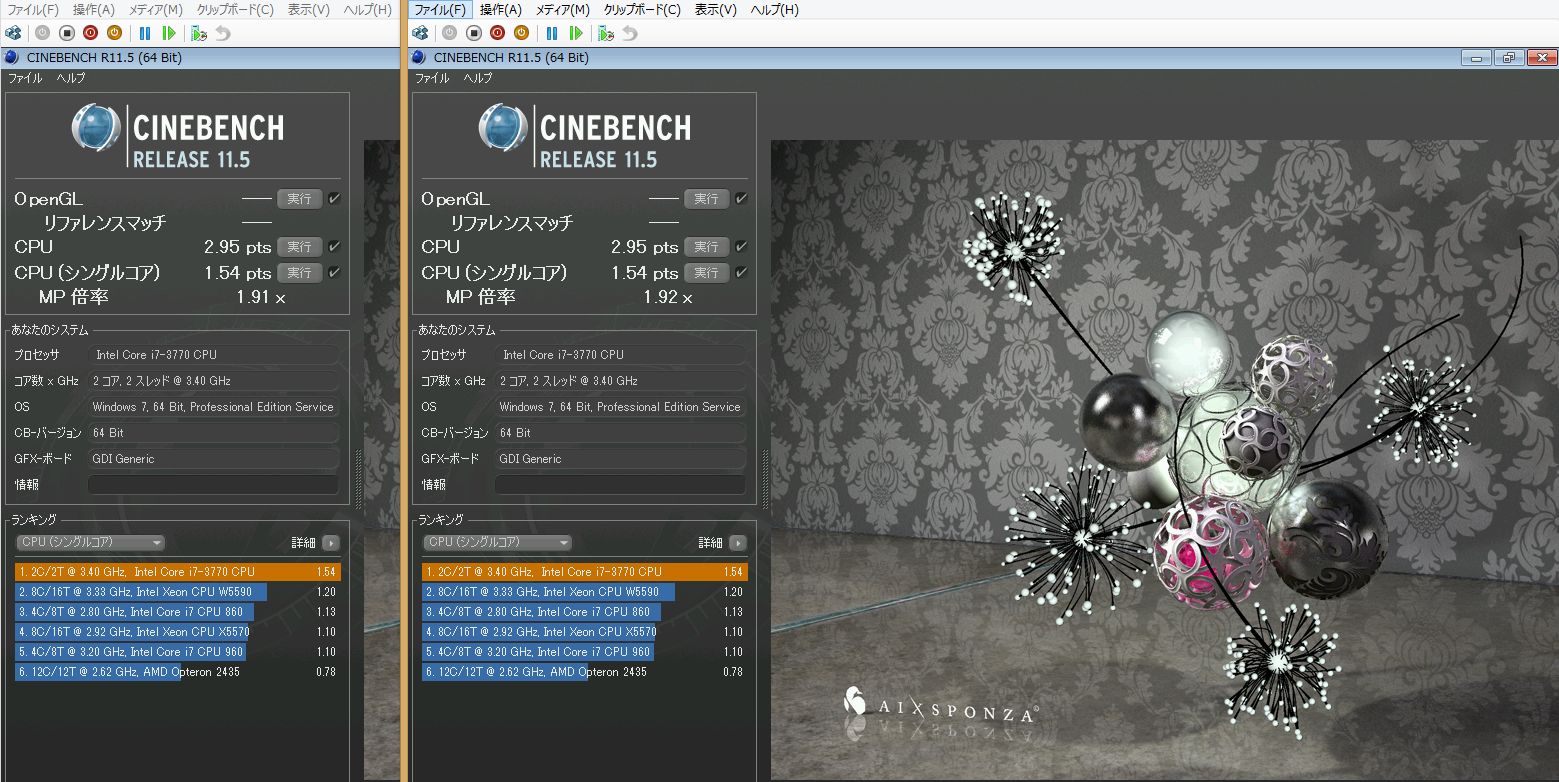The height and width of the screenshot is (782, 1559).
Task: Click the Turn Off stop icon in right VM toolbar
Action: pos(474,33)
